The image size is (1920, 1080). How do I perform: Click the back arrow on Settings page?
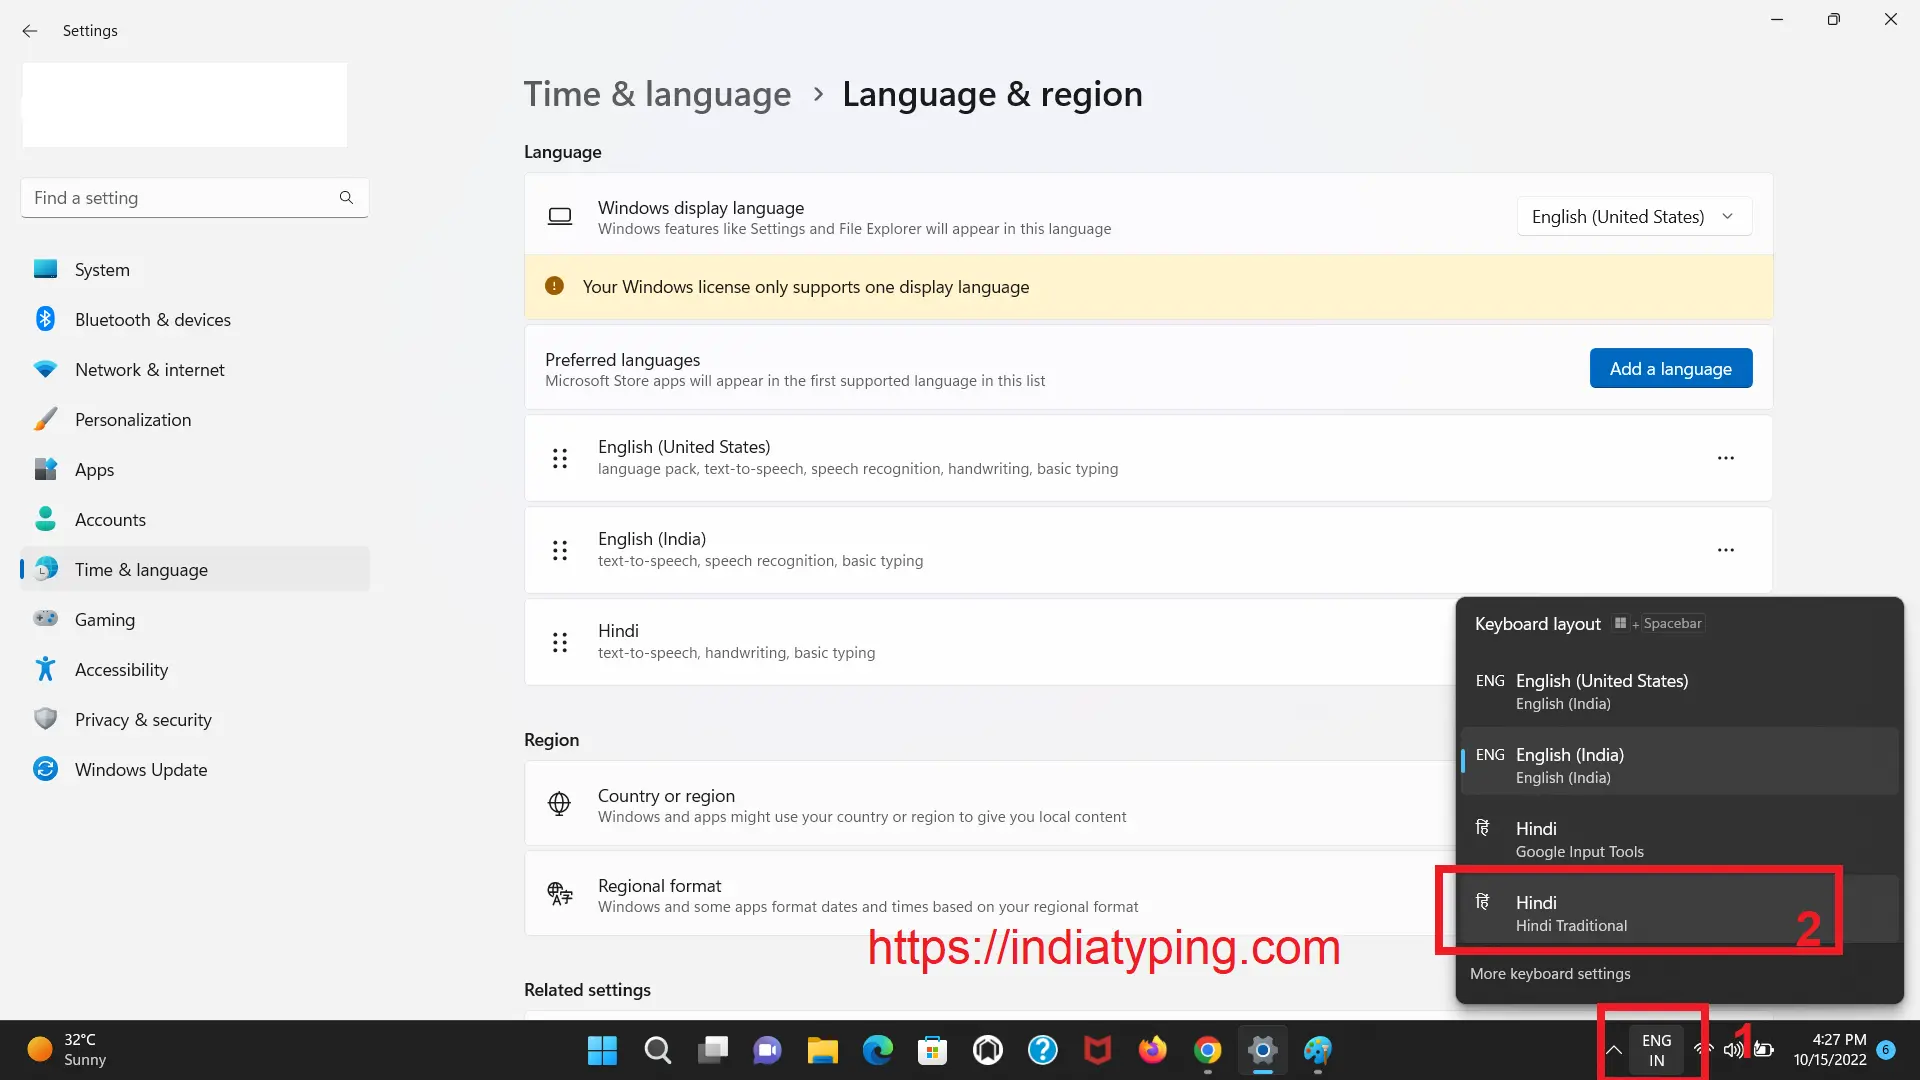point(29,29)
